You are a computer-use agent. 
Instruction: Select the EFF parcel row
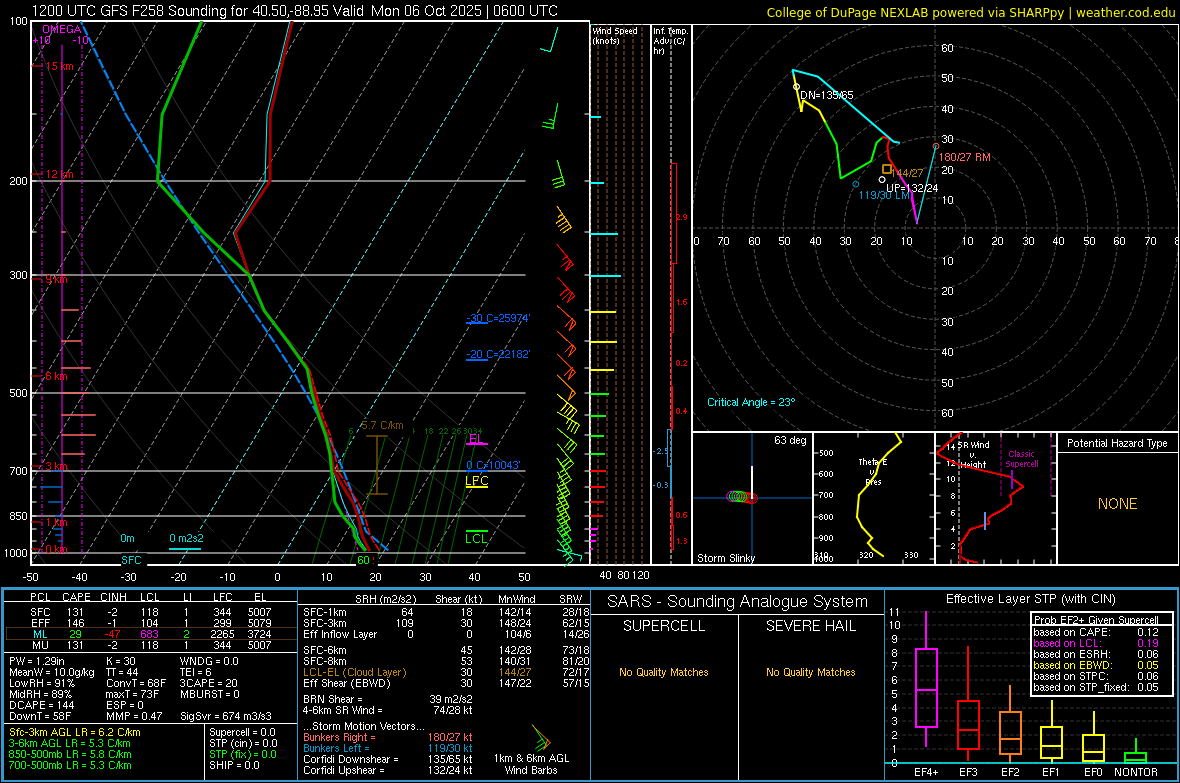pos(149,623)
